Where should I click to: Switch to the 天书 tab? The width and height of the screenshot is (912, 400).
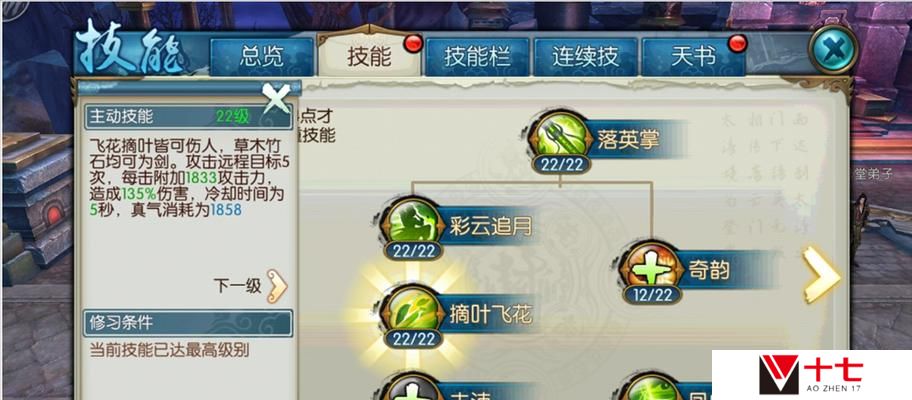pos(693,57)
